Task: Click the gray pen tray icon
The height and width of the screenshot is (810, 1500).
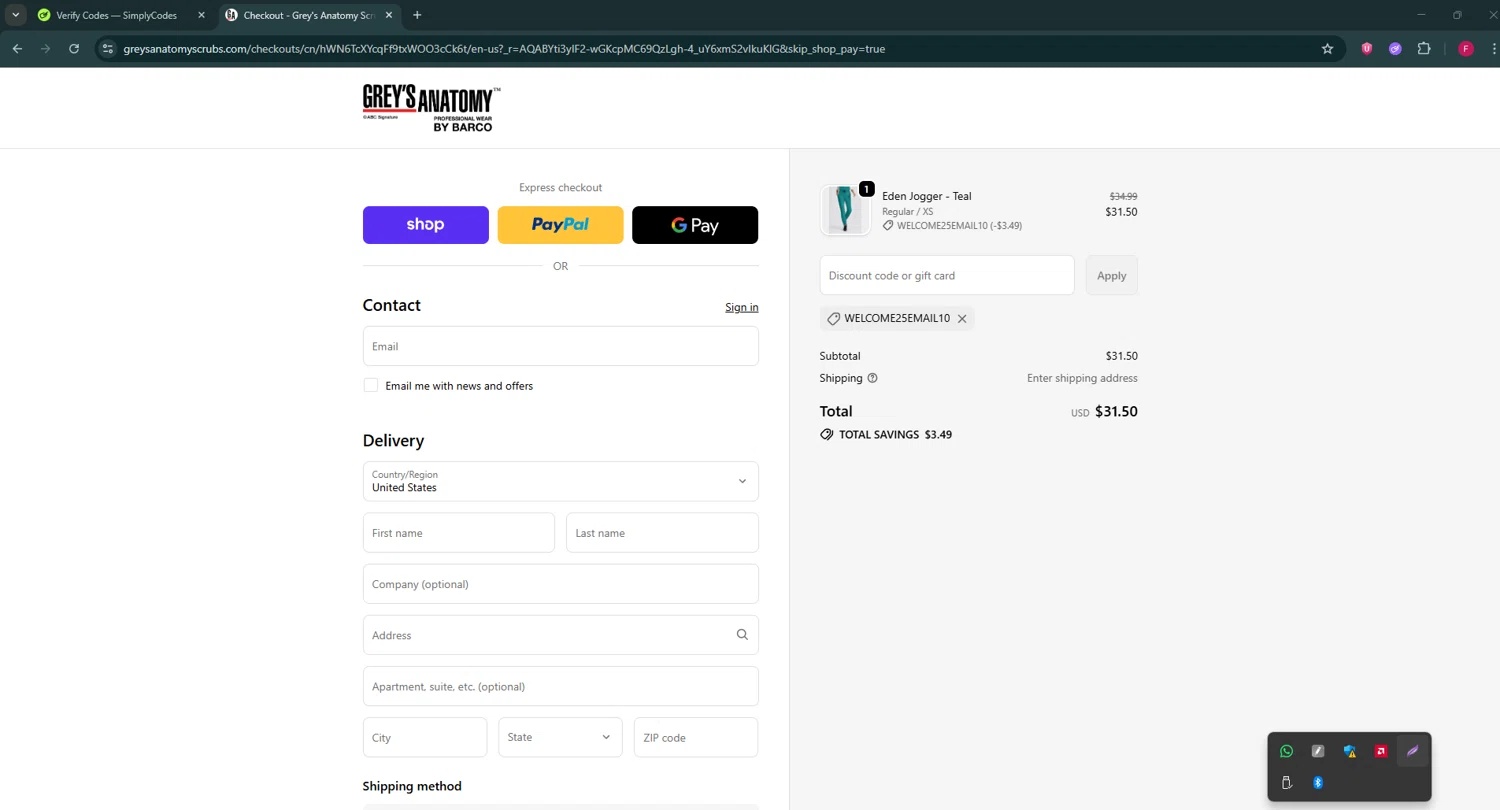Action: (x=1318, y=751)
